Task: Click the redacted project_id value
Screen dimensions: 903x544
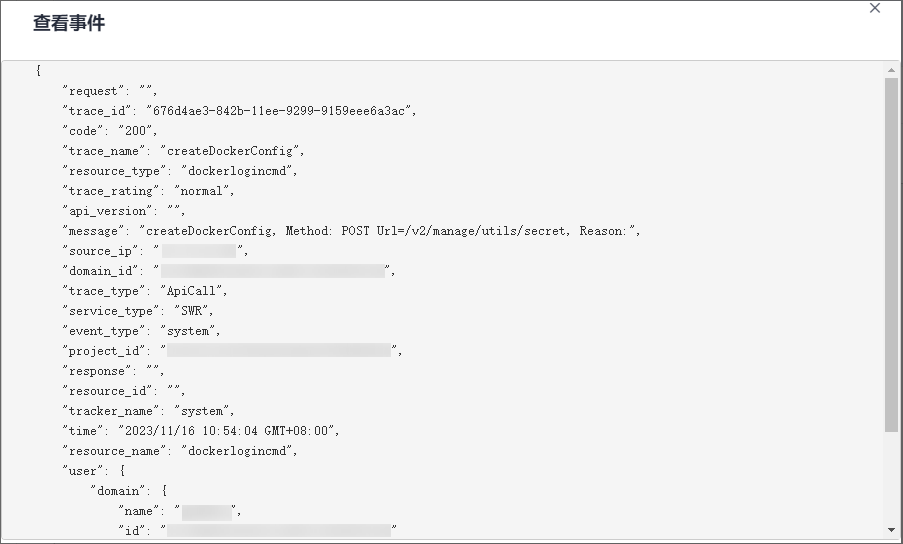Action: tap(279, 351)
